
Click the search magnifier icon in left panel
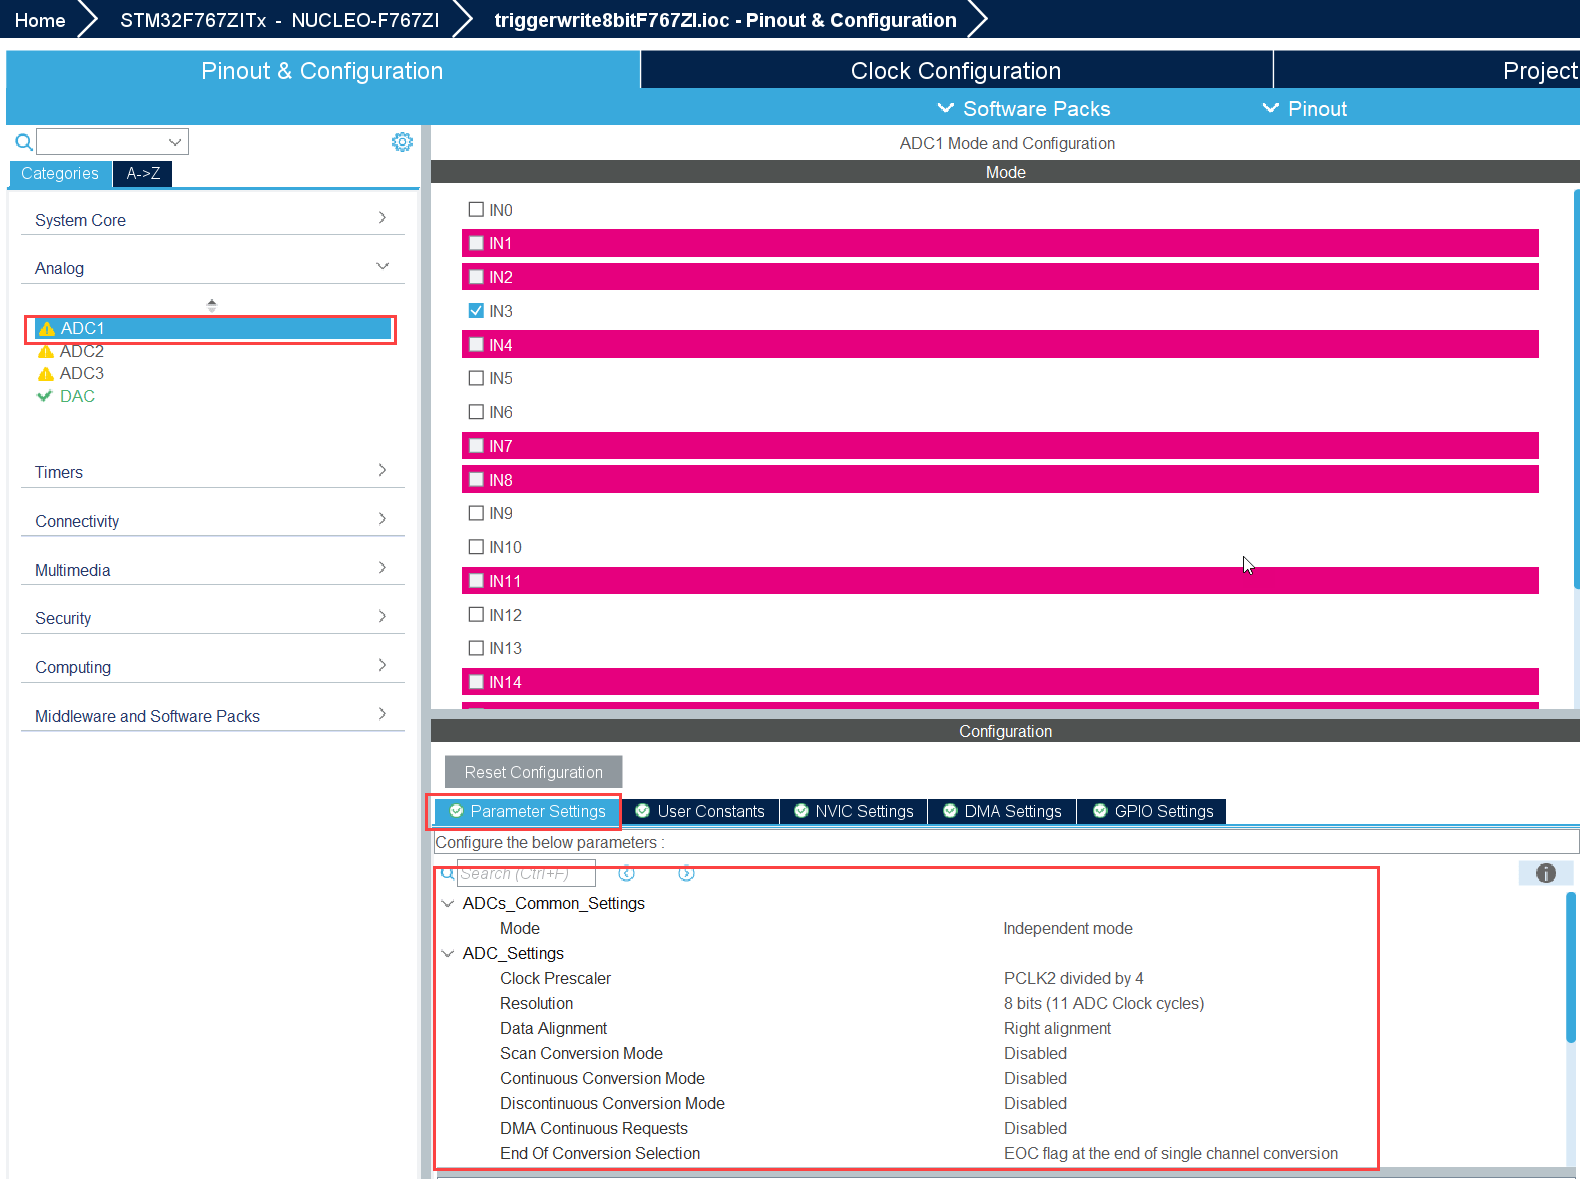pos(24,142)
